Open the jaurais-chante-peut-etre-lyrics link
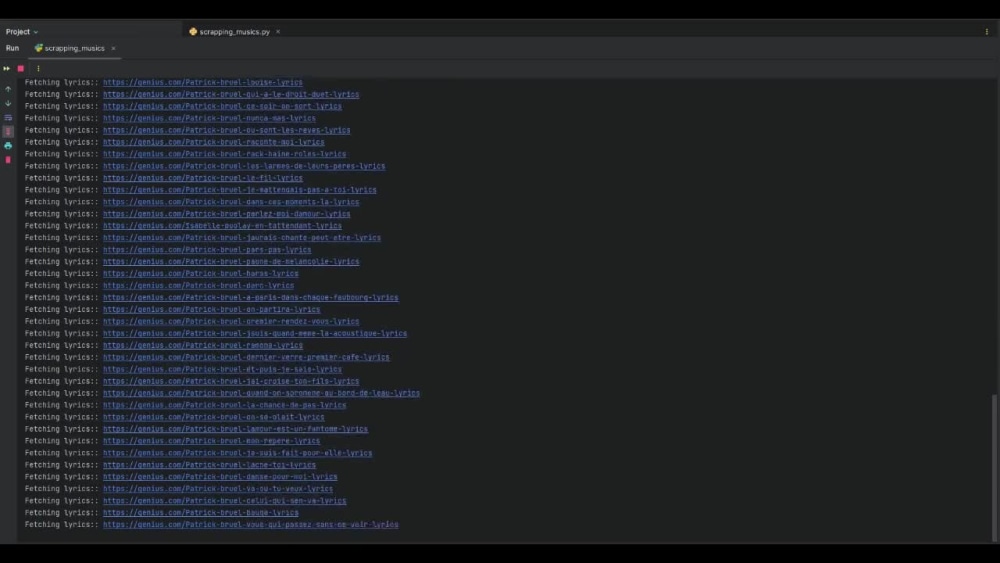 point(242,238)
